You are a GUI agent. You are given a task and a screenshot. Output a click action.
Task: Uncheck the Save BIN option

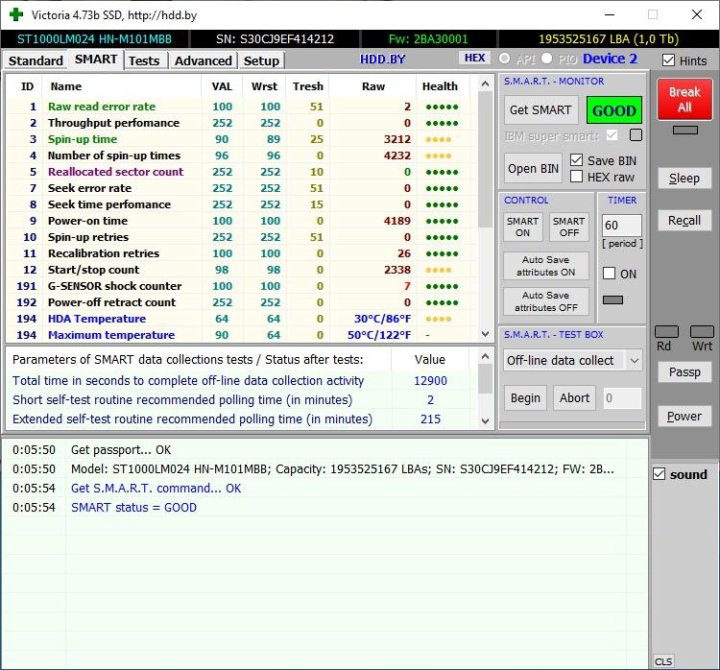(576, 160)
